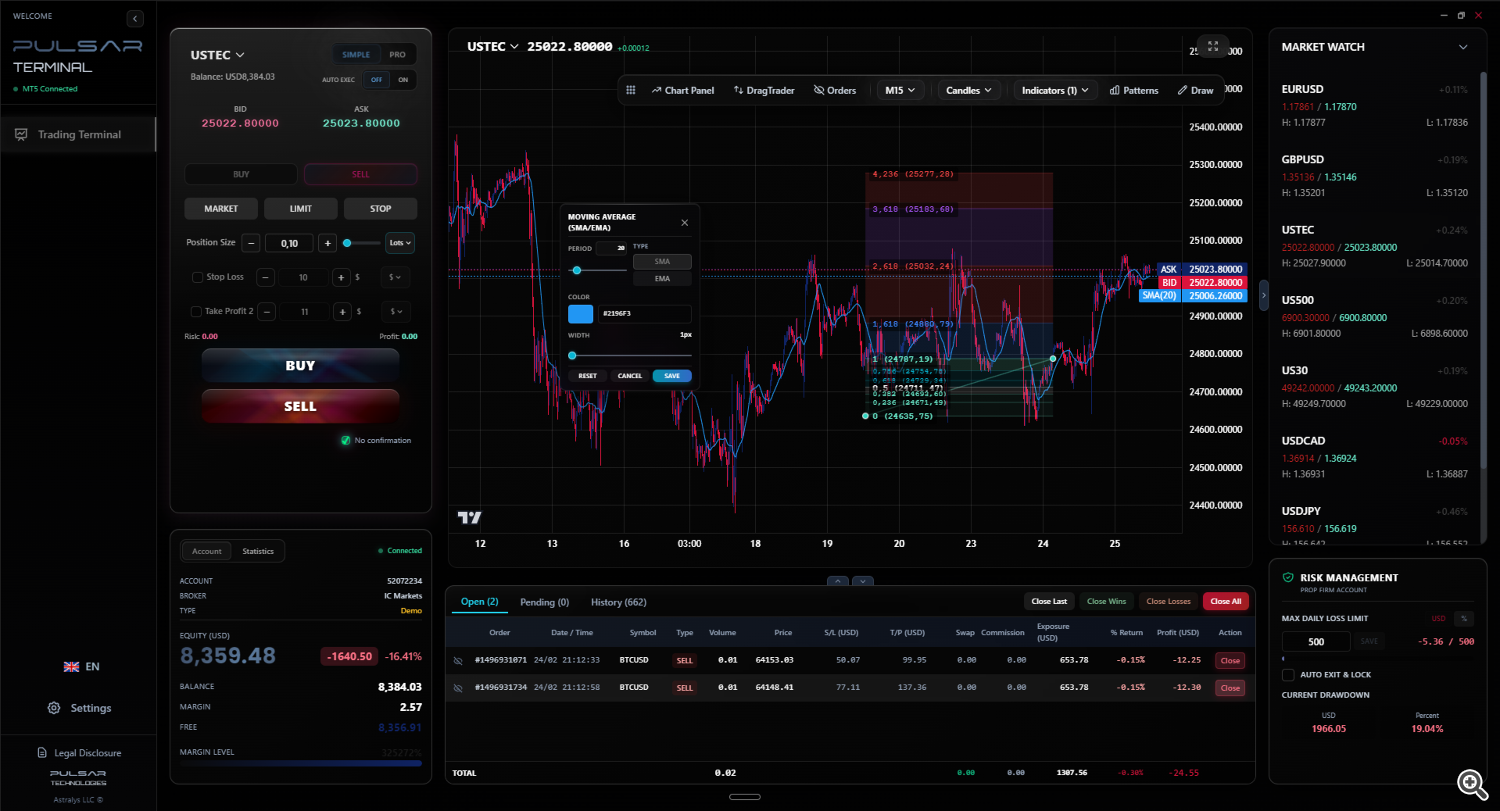Select the Draw tool
This screenshot has height=811, width=1500.
coord(1195,90)
